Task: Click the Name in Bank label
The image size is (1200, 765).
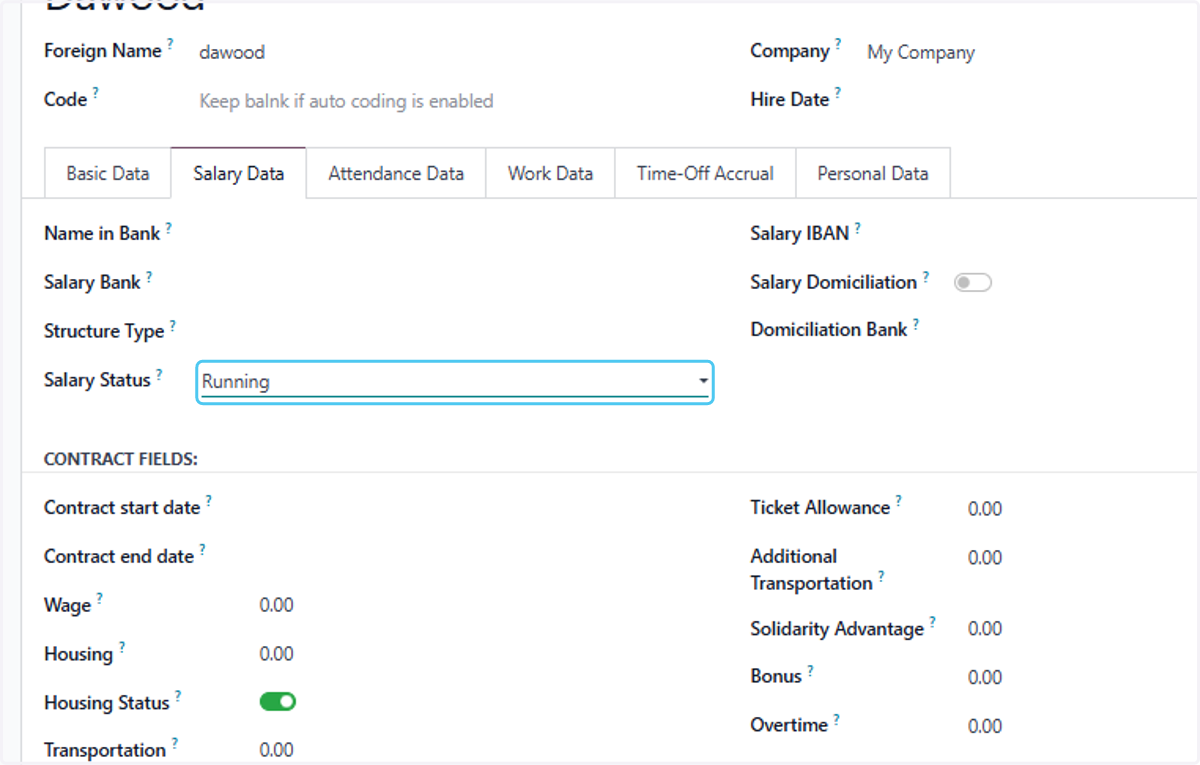Action: point(102,233)
